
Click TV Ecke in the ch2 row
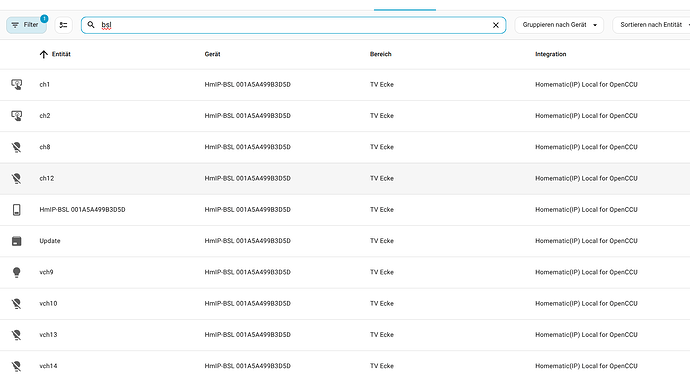pyautogui.click(x=382, y=116)
